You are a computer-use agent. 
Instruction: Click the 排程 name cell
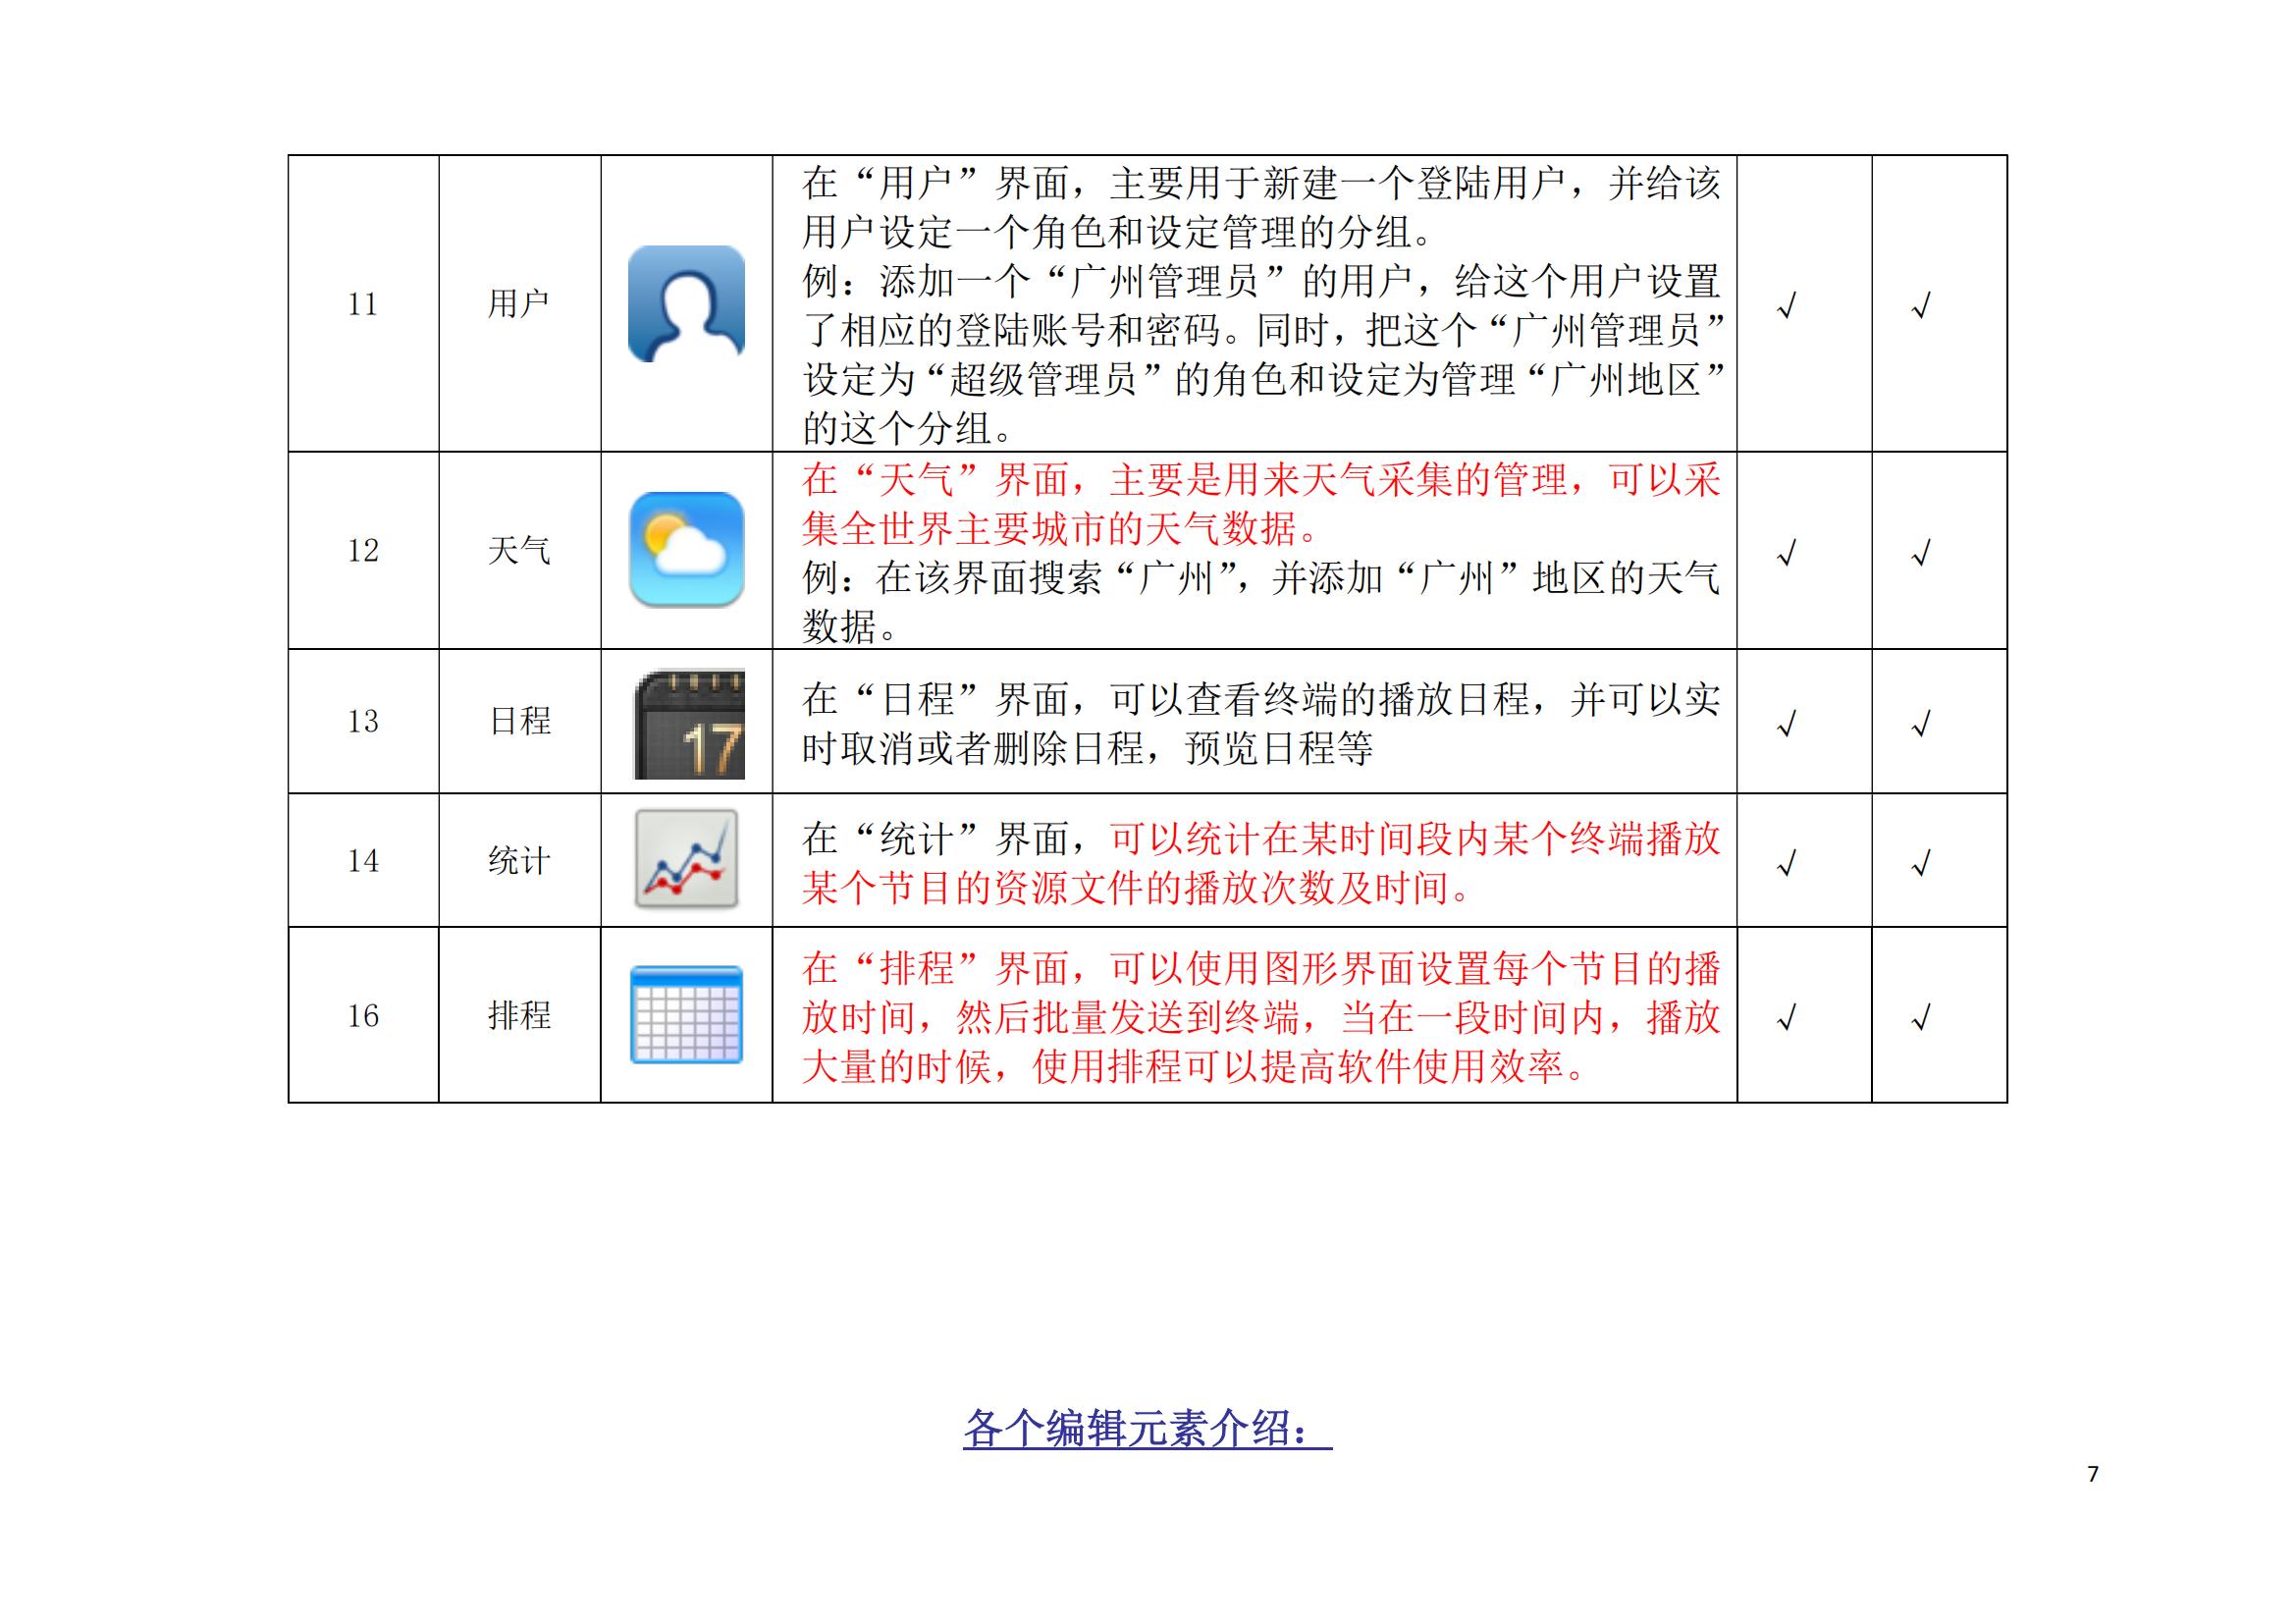(x=519, y=1016)
